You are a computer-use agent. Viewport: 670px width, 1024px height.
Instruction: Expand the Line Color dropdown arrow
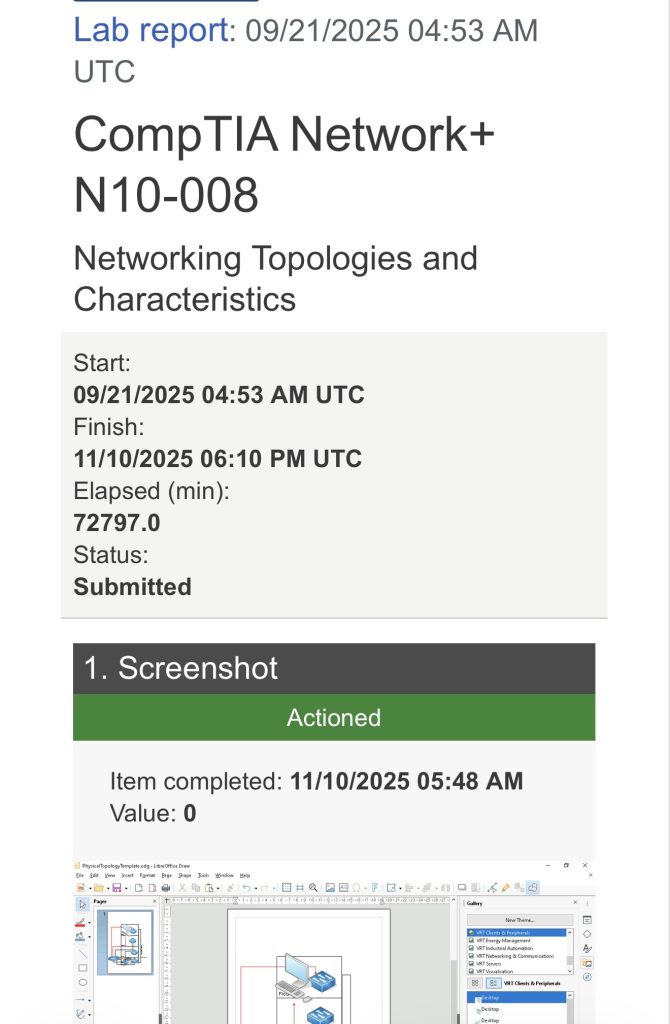coord(89,922)
